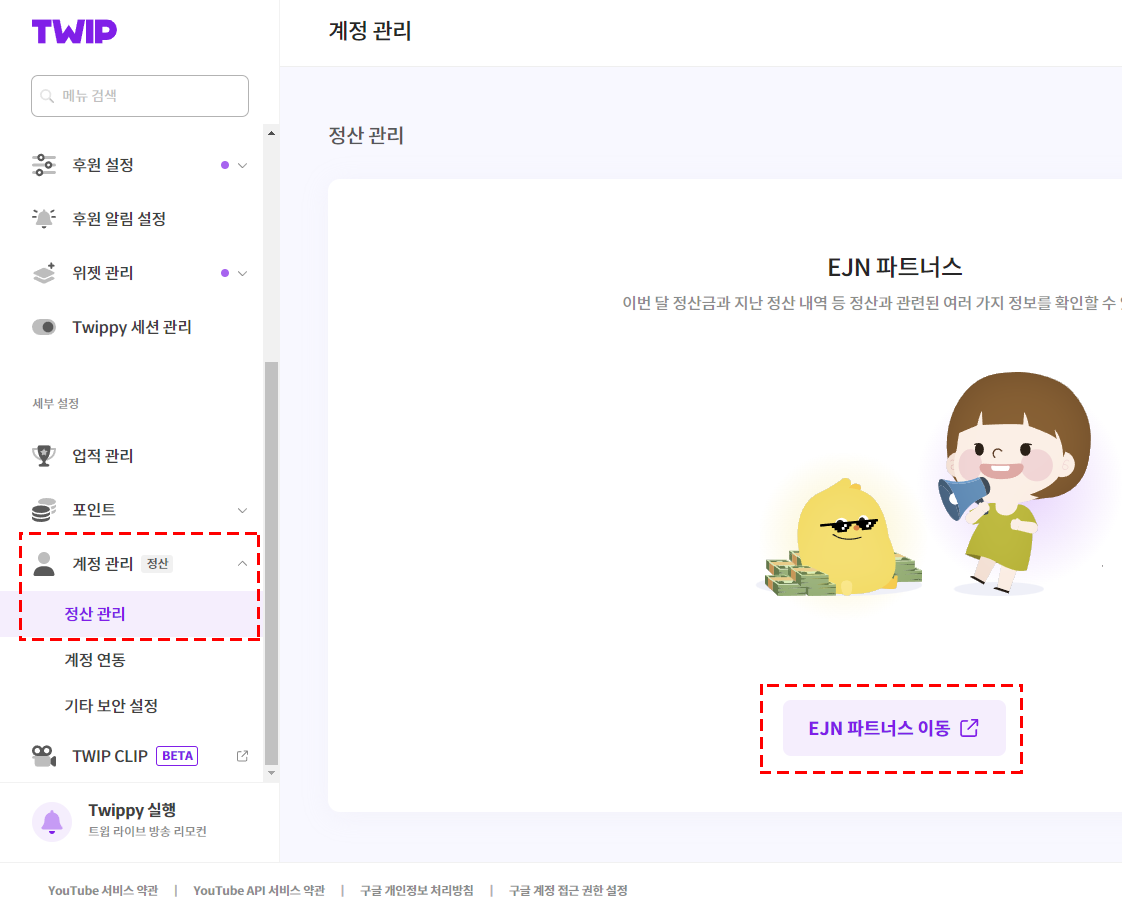Click the sidebar scrollbar thumb
Image resolution: width=1122 pixels, height=918 pixels.
(271, 563)
